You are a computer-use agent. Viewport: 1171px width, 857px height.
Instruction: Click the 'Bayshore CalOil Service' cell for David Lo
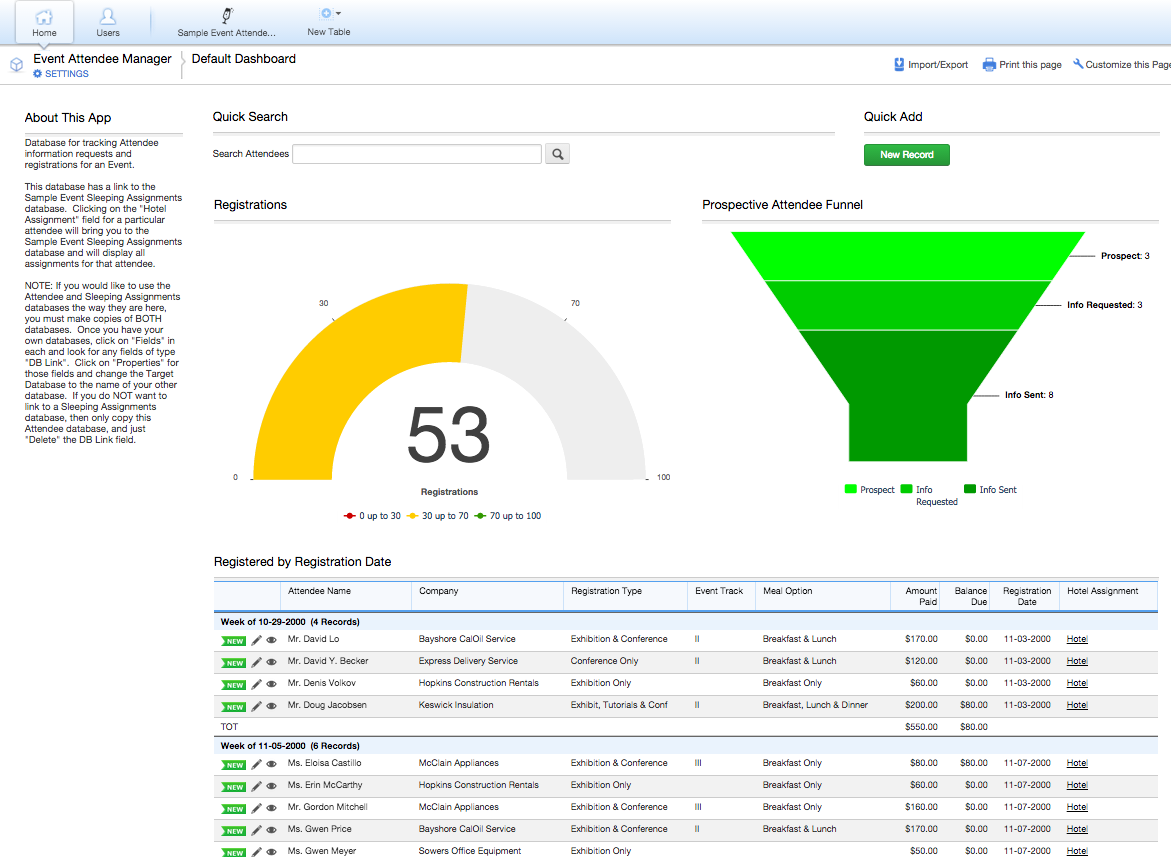pos(467,639)
